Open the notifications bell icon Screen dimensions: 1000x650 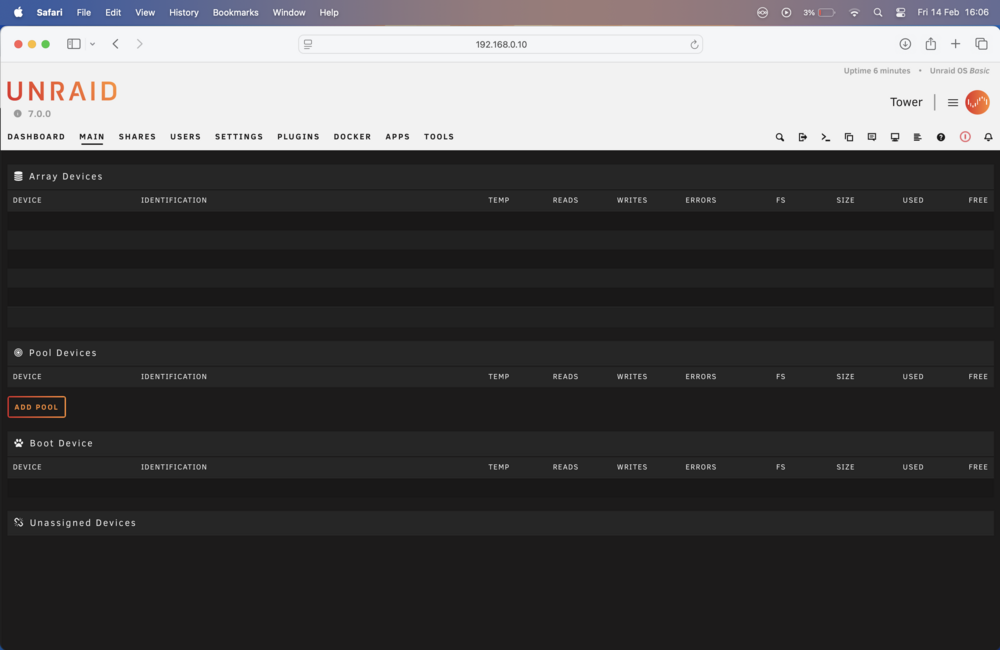point(988,137)
